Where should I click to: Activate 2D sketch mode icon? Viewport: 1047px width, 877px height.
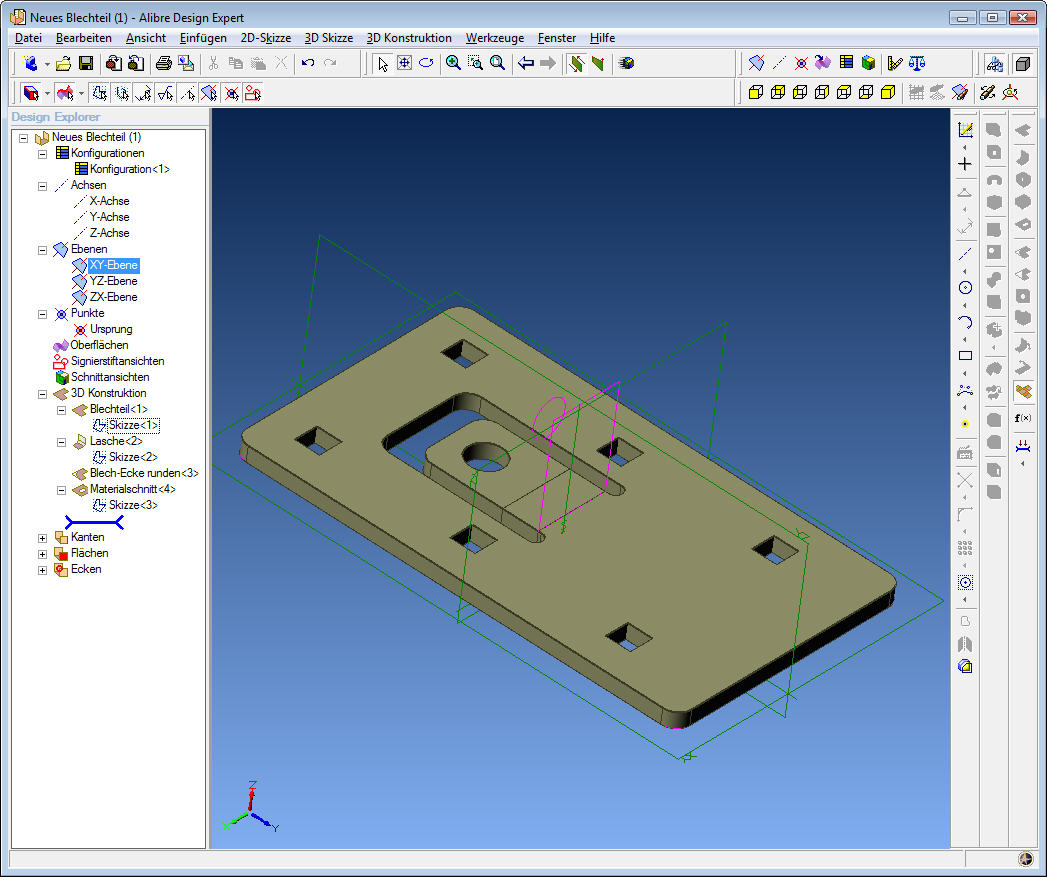(965, 130)
